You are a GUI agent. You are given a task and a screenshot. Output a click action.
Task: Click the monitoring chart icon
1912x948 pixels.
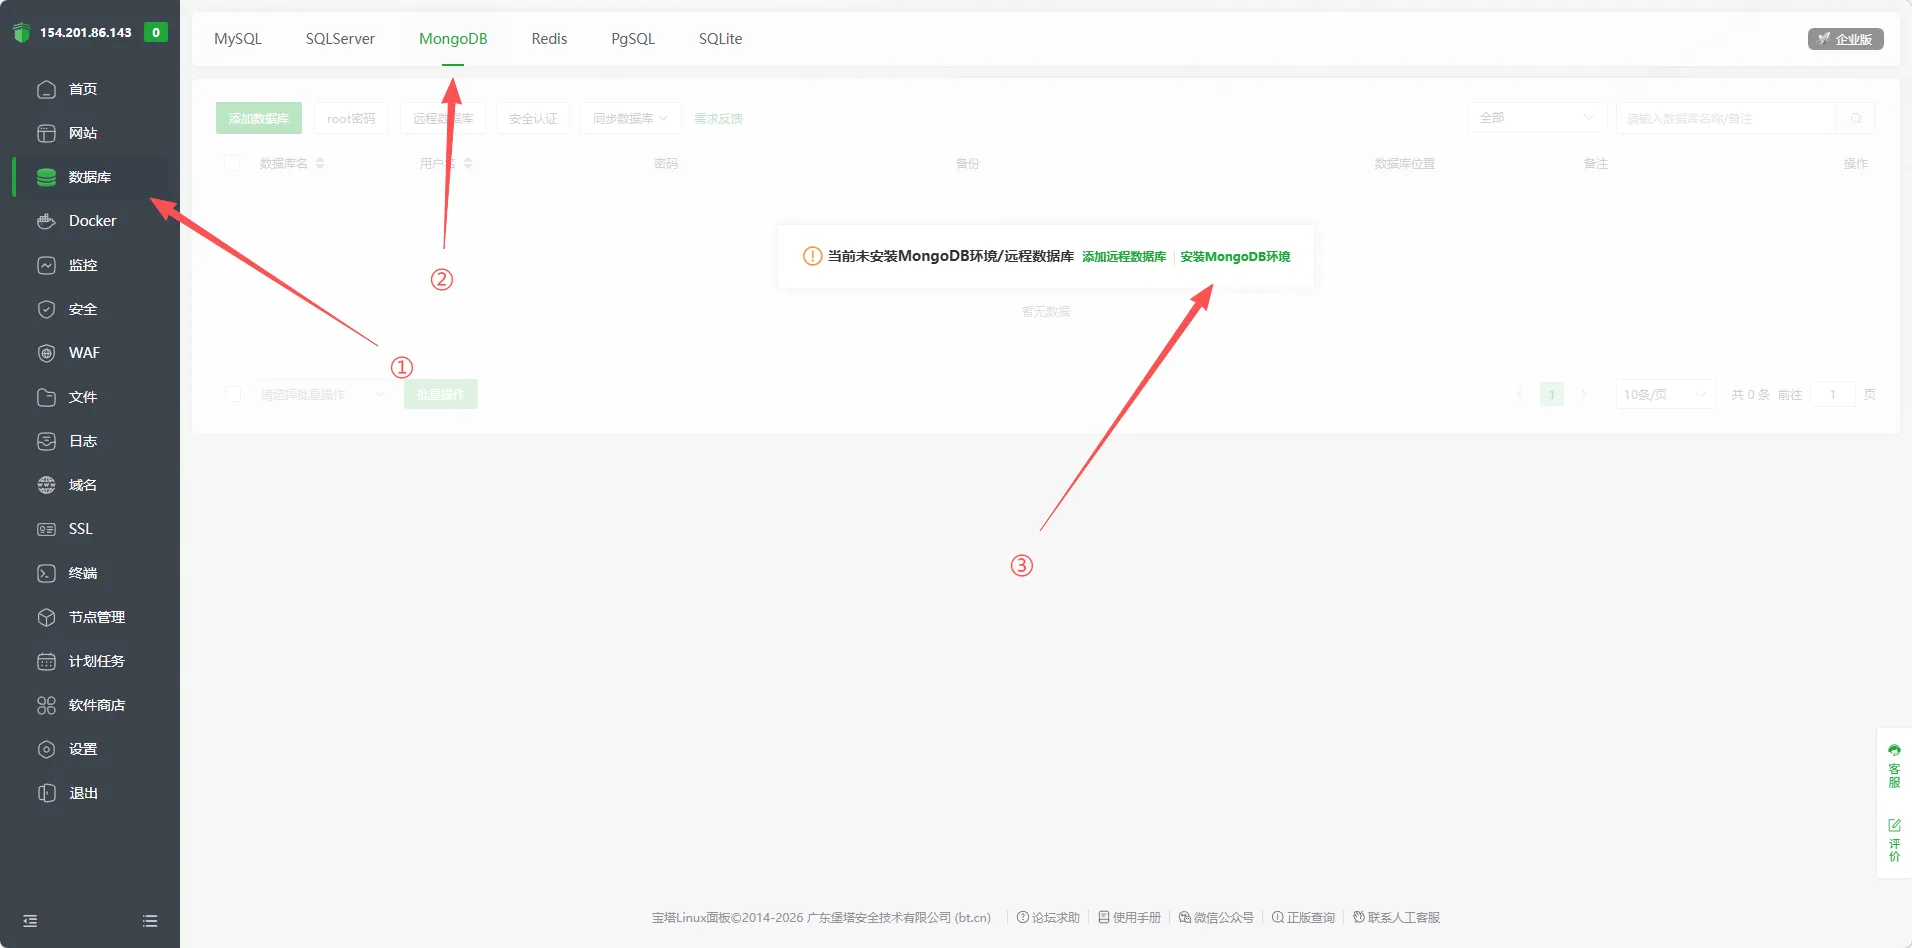(46, 265)
